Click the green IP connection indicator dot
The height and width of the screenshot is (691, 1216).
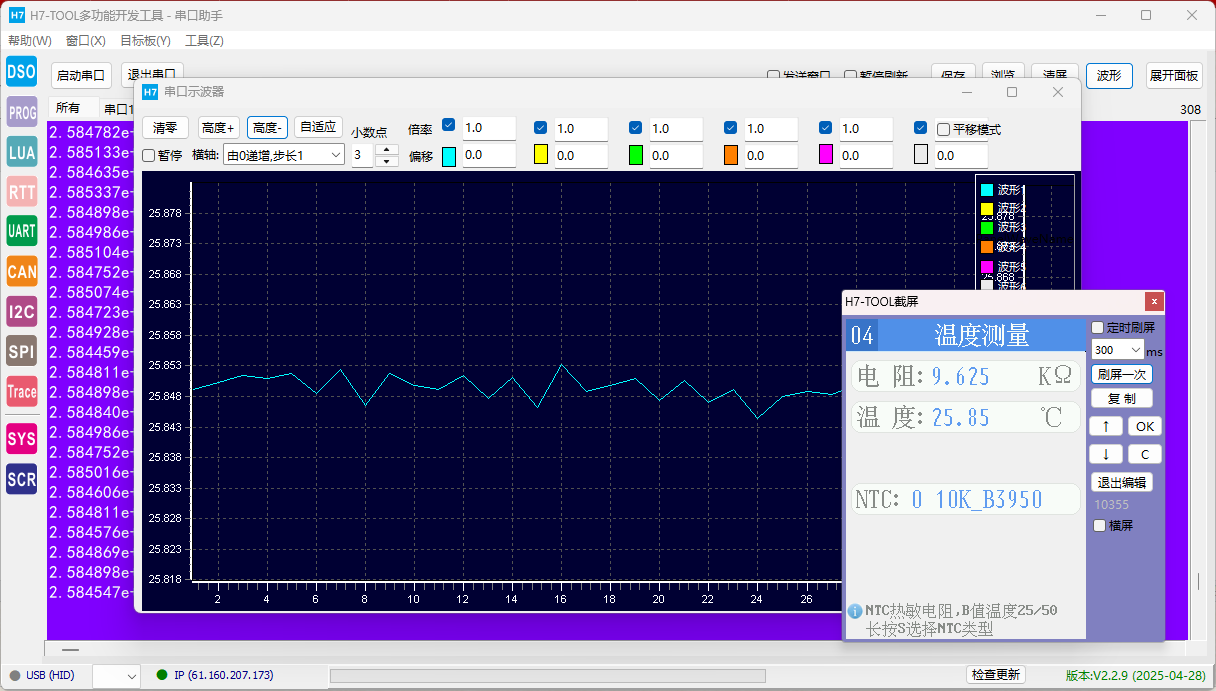(x=162, y=675)
